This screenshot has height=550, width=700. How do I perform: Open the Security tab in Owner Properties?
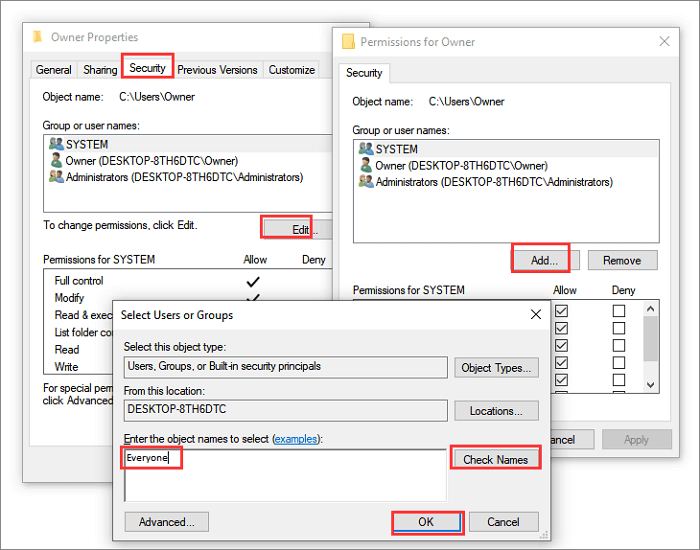(148, 68)
